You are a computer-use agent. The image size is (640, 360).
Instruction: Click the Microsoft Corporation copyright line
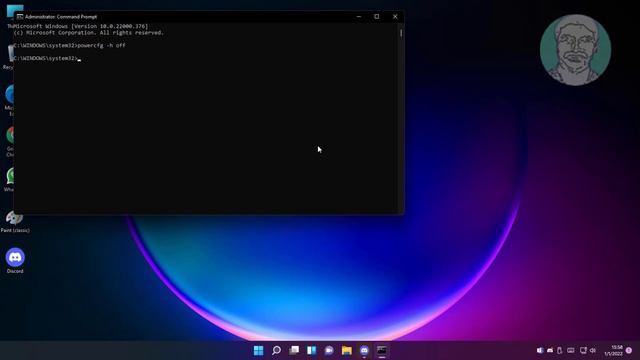tap(89, 33)
